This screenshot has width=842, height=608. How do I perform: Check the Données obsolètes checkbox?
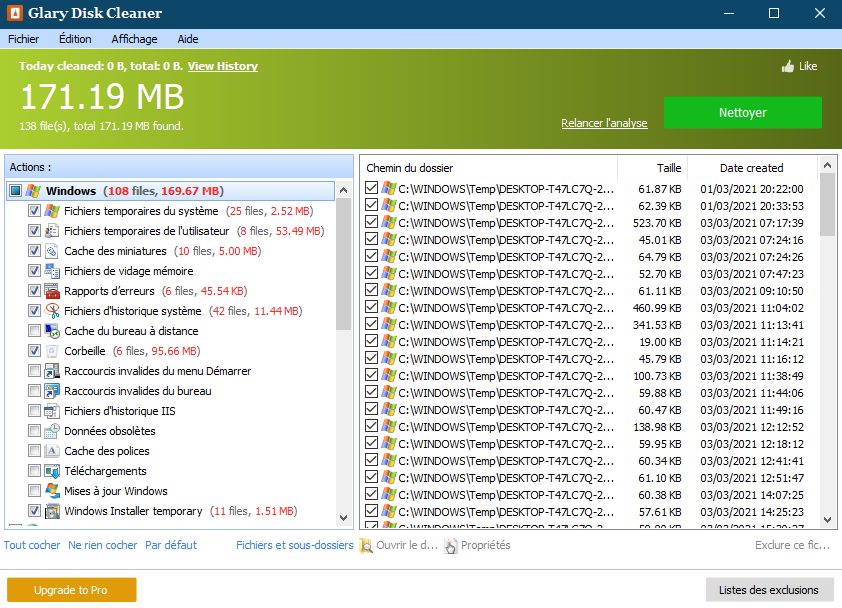(35, 431)
